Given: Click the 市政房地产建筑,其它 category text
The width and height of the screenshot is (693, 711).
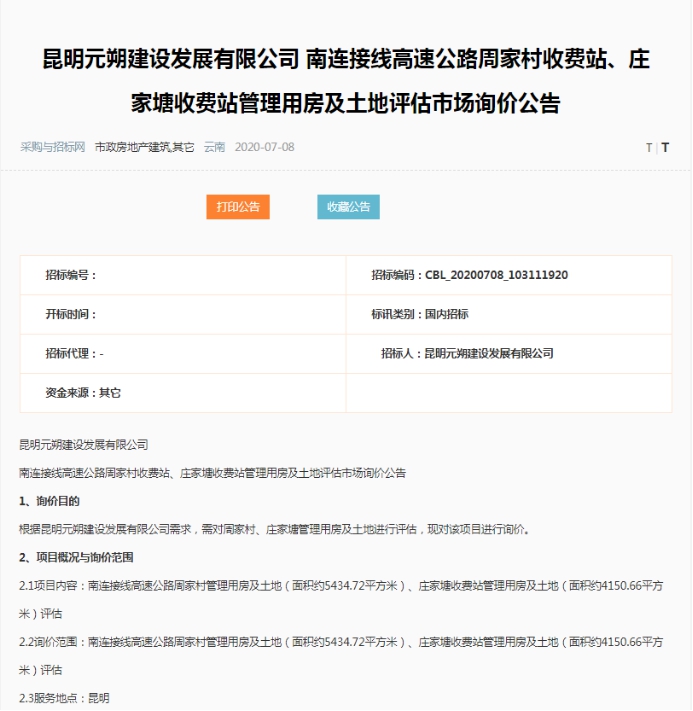Looking at the screenshot, I should pyautogui.click(x=144, y=147).
